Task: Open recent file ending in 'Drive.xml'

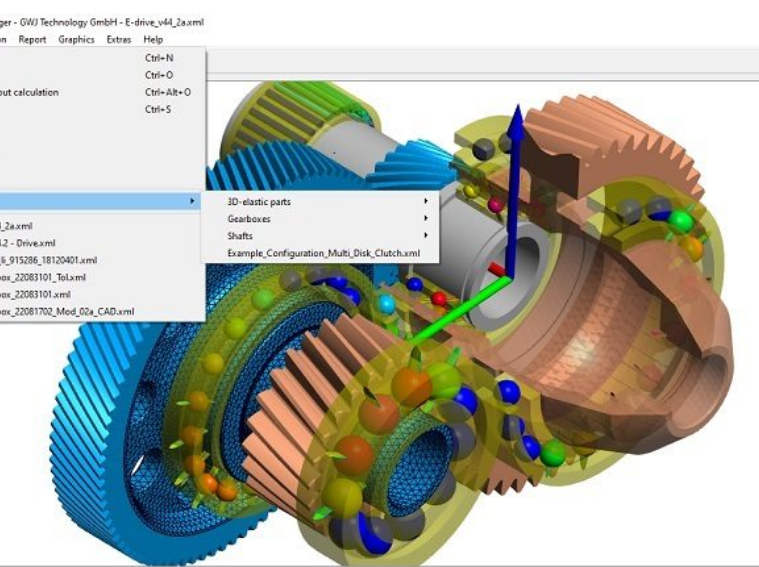Action: [30, 243]
